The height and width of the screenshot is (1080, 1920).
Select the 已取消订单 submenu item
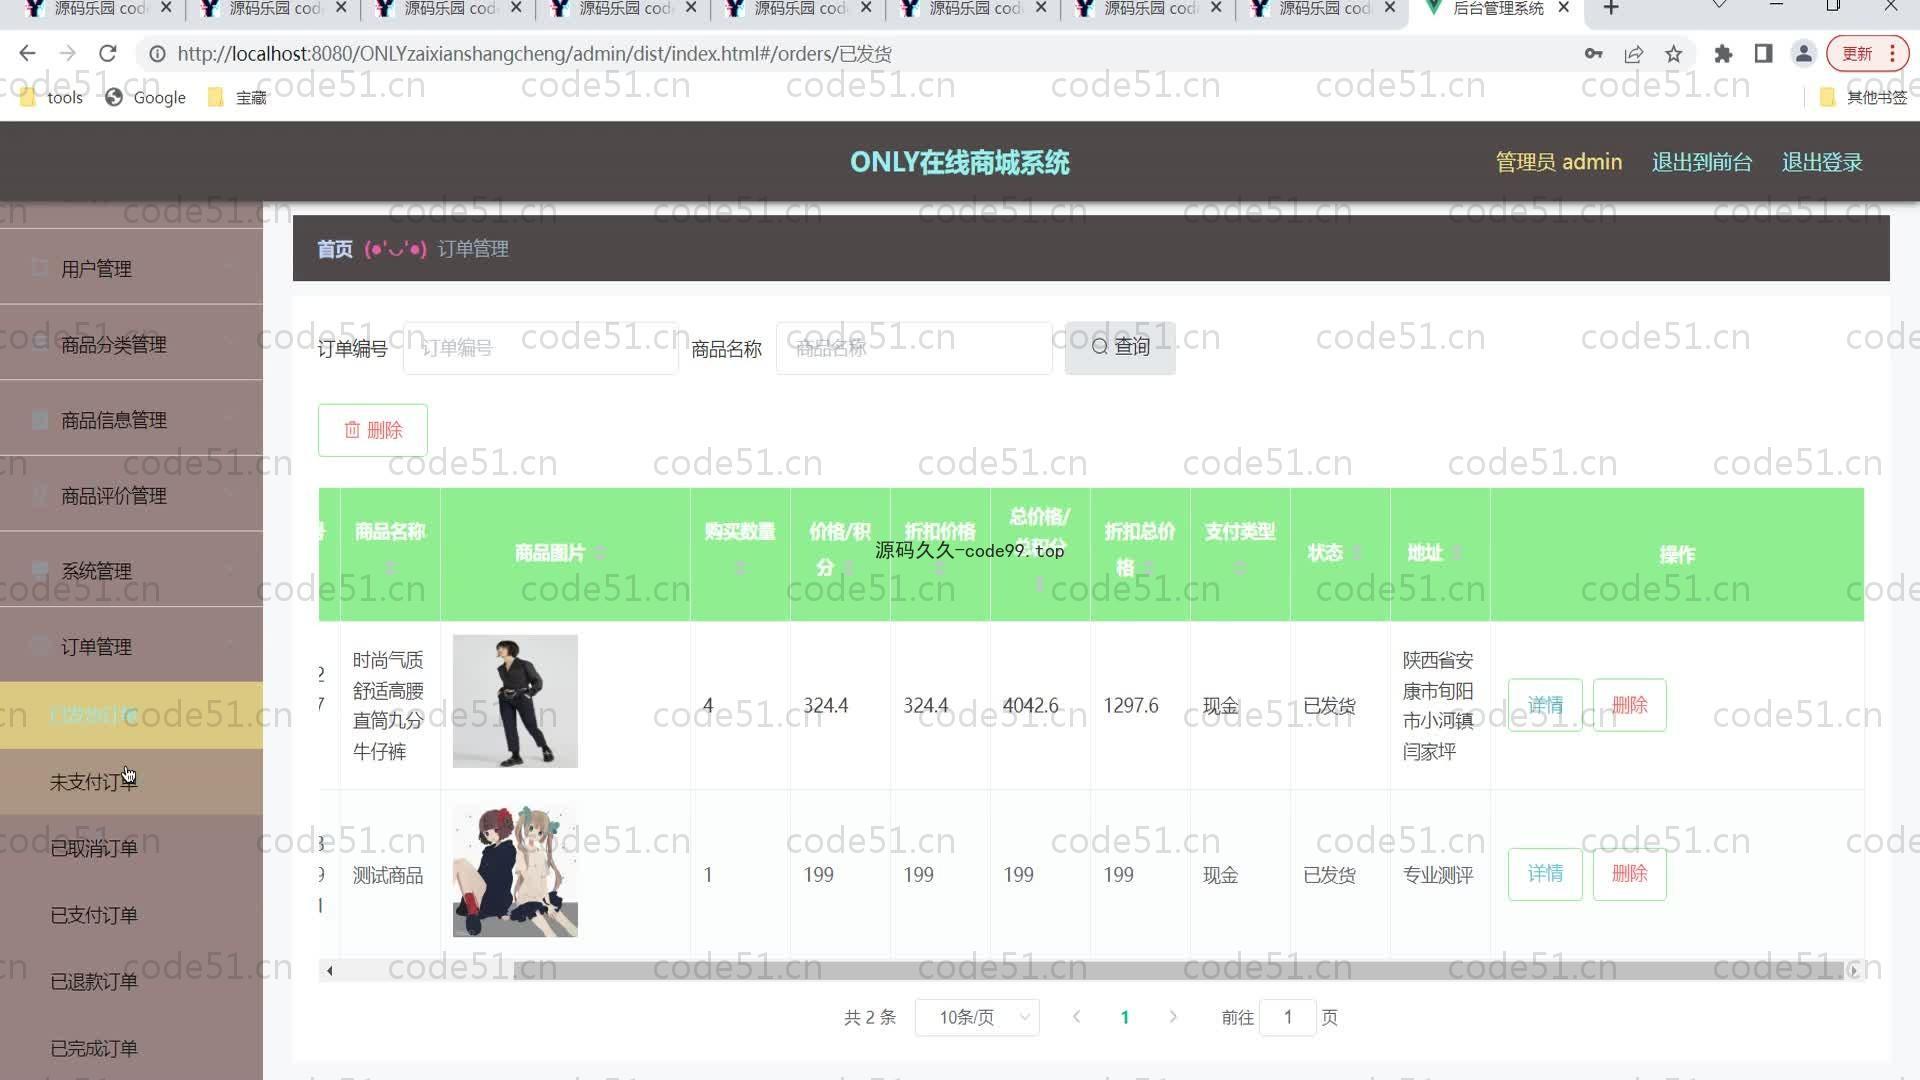131,848
